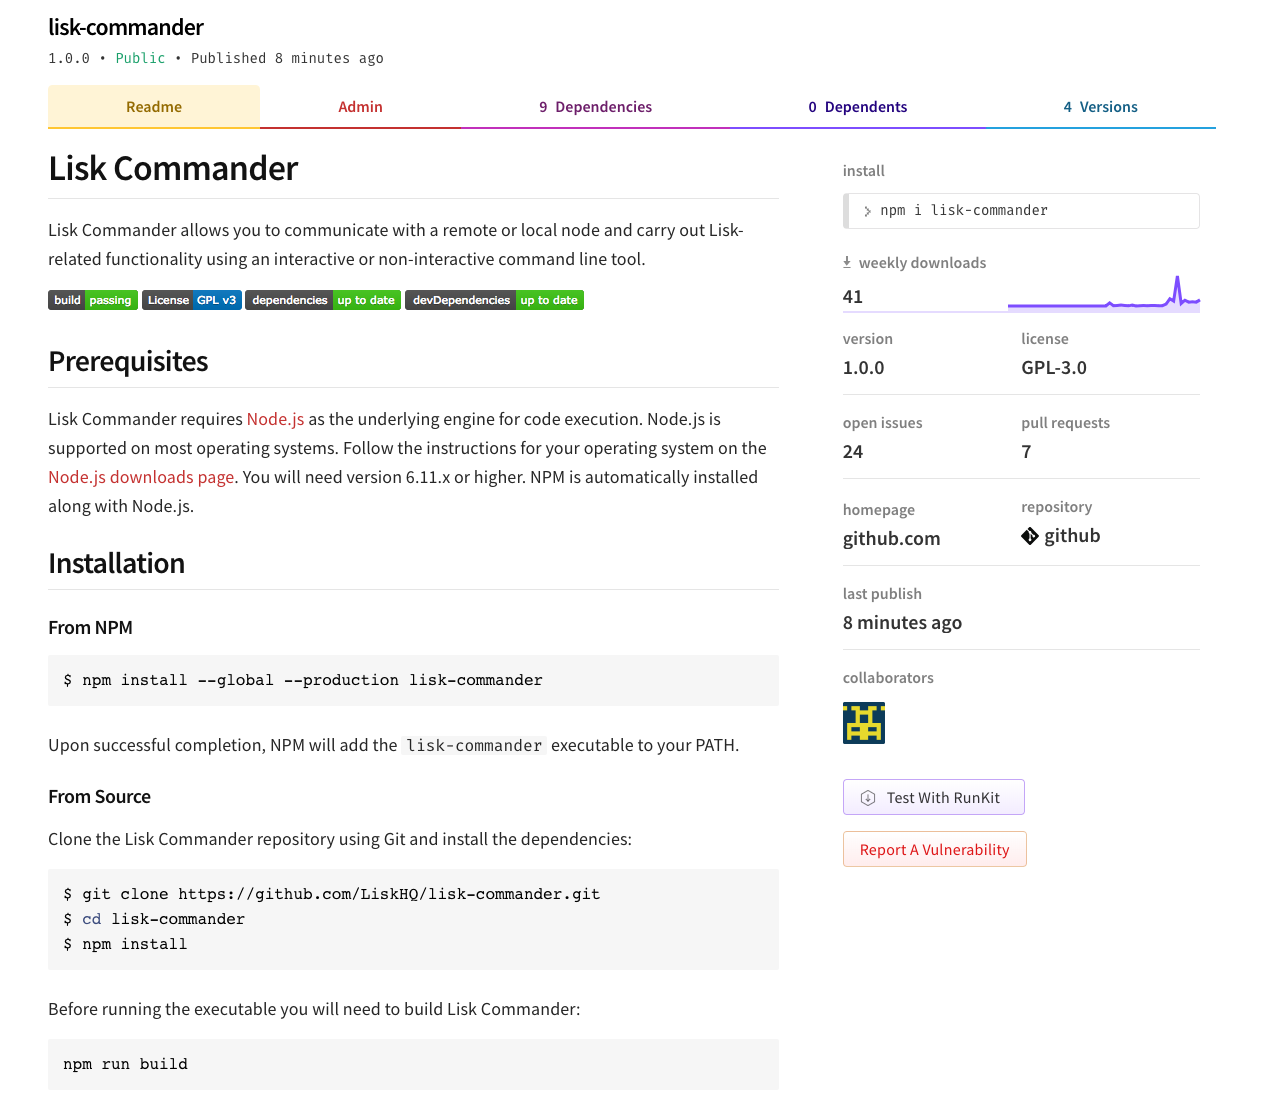This screenshot has height=1105, width=1270.
Task: Click the version value 1.0.0 in sidebar
Action: pyautogui.click(x=864, y=367)
